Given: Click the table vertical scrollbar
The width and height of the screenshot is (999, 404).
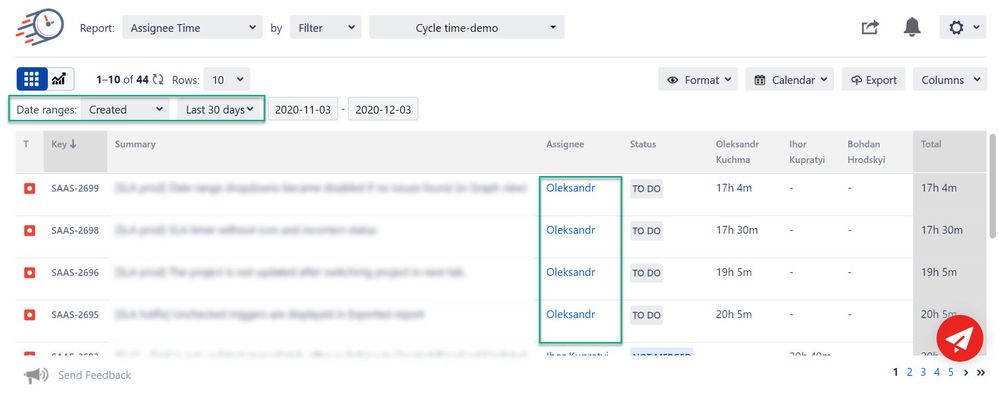Looking at the screenshot, I should pos(993,185).
